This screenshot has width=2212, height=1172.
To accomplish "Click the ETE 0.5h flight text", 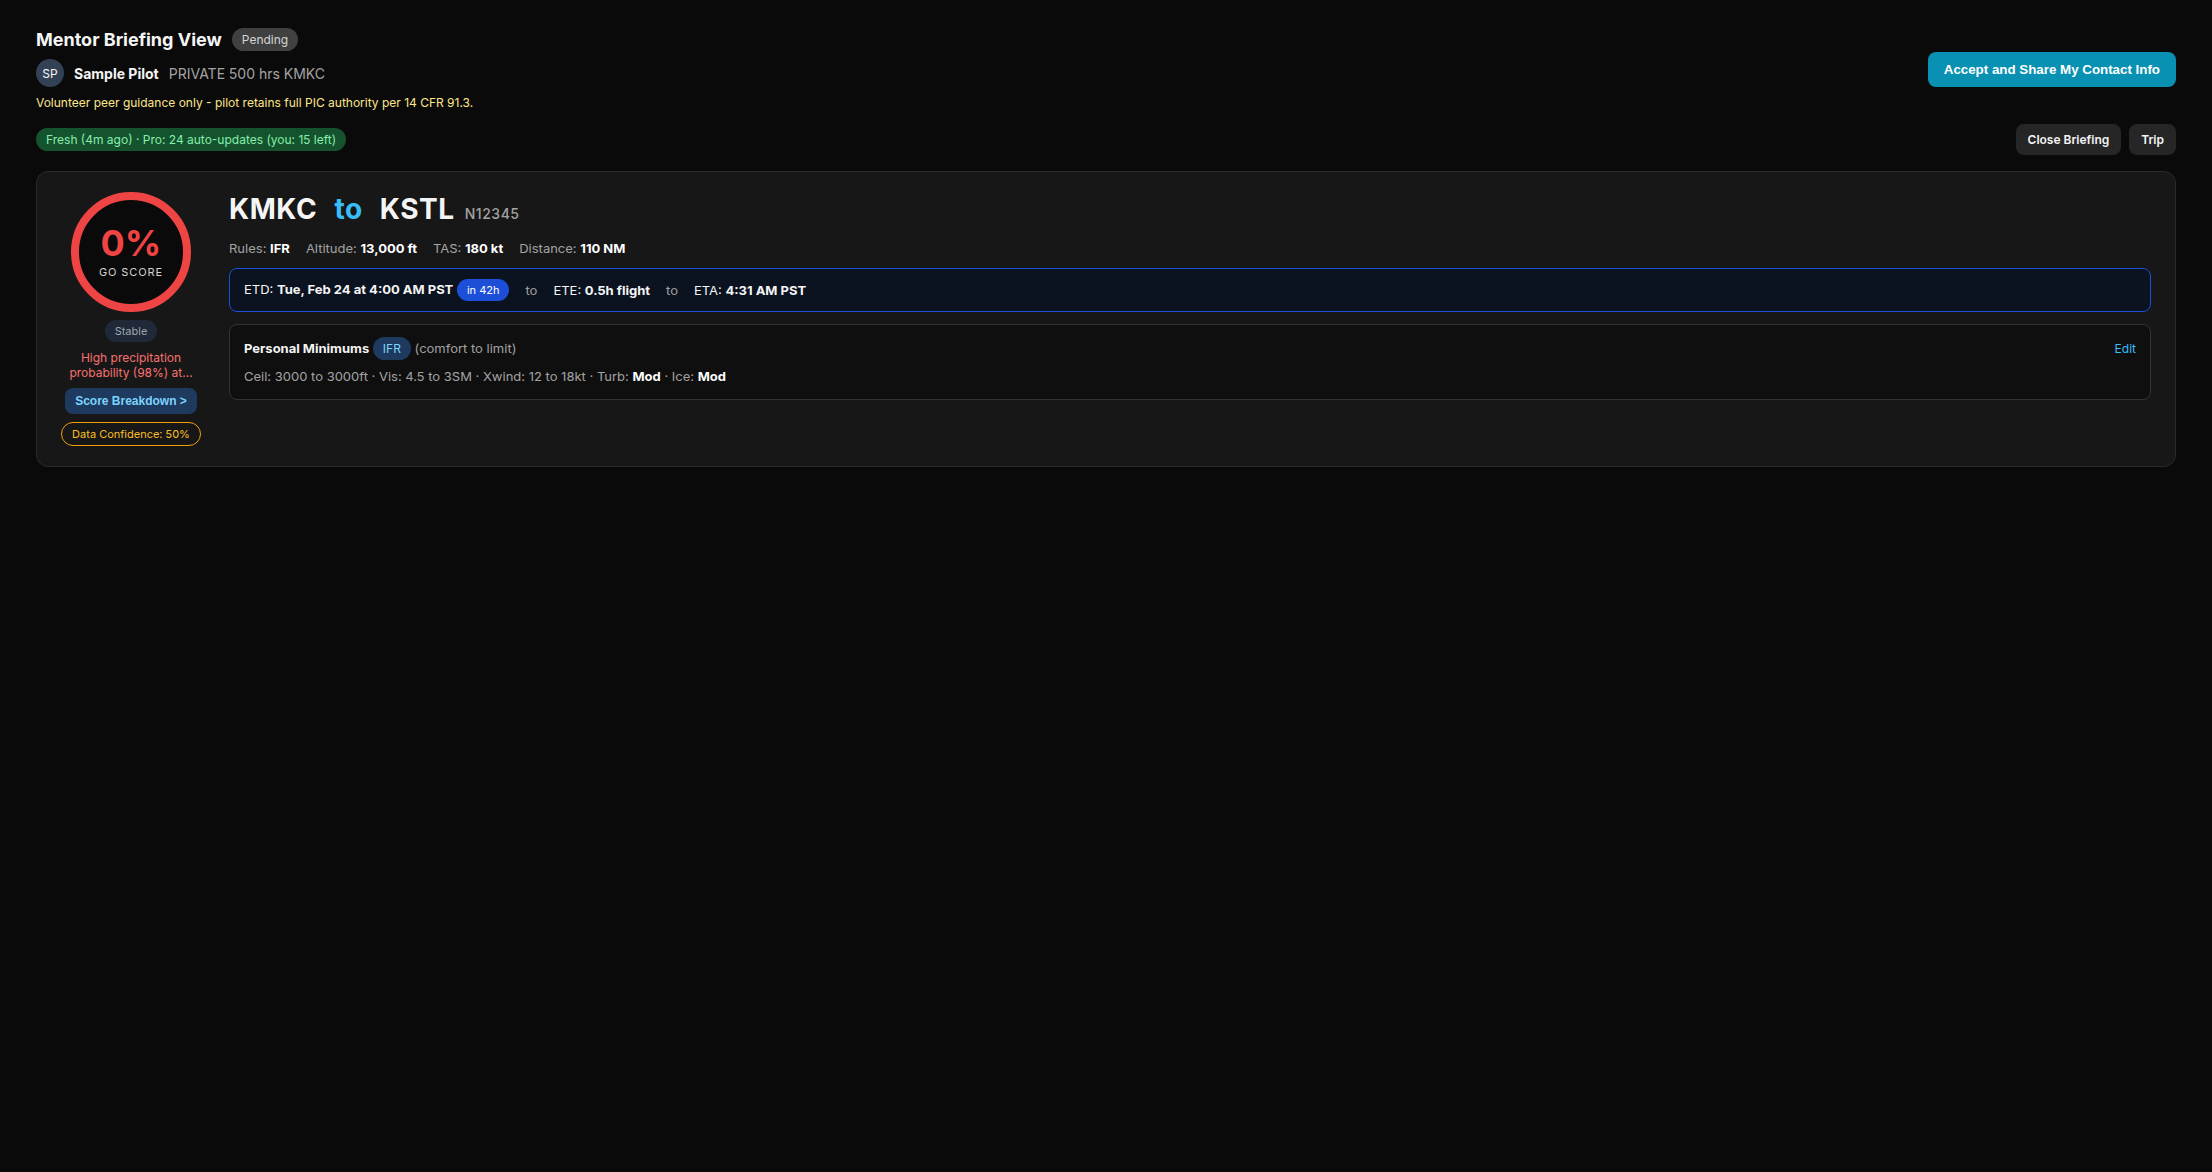I will 602,291.
